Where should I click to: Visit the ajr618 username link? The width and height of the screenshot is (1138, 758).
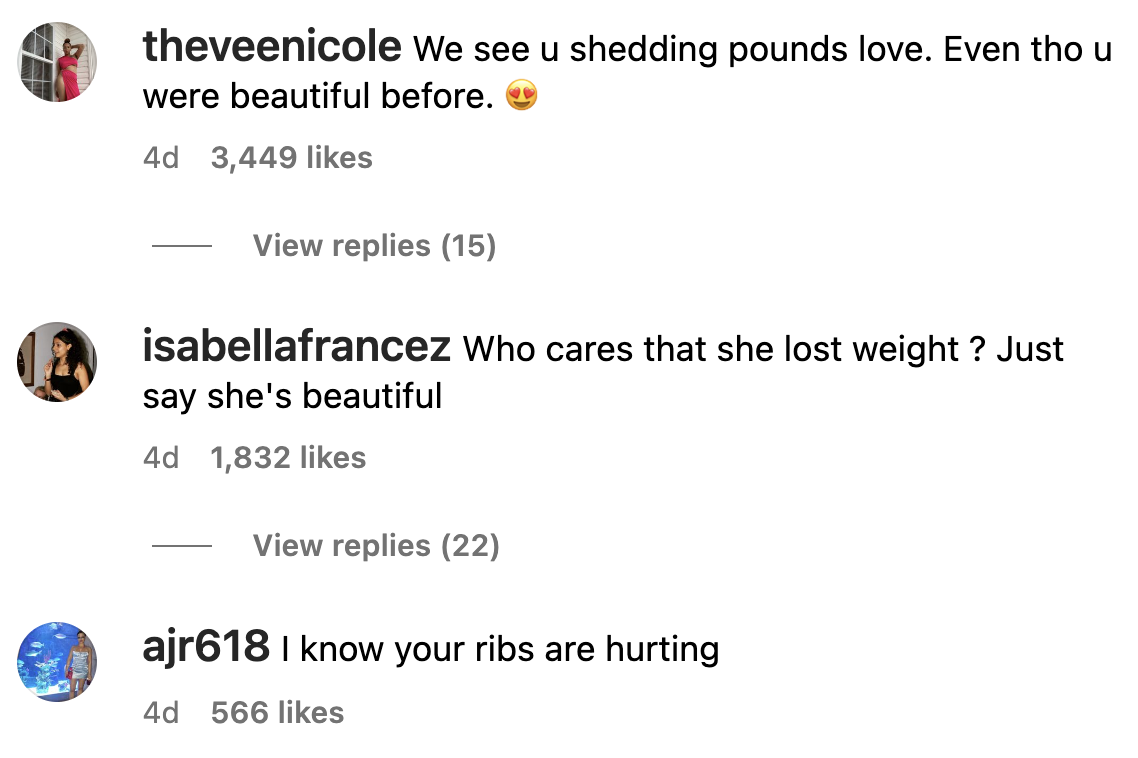[x=206, y=646]
